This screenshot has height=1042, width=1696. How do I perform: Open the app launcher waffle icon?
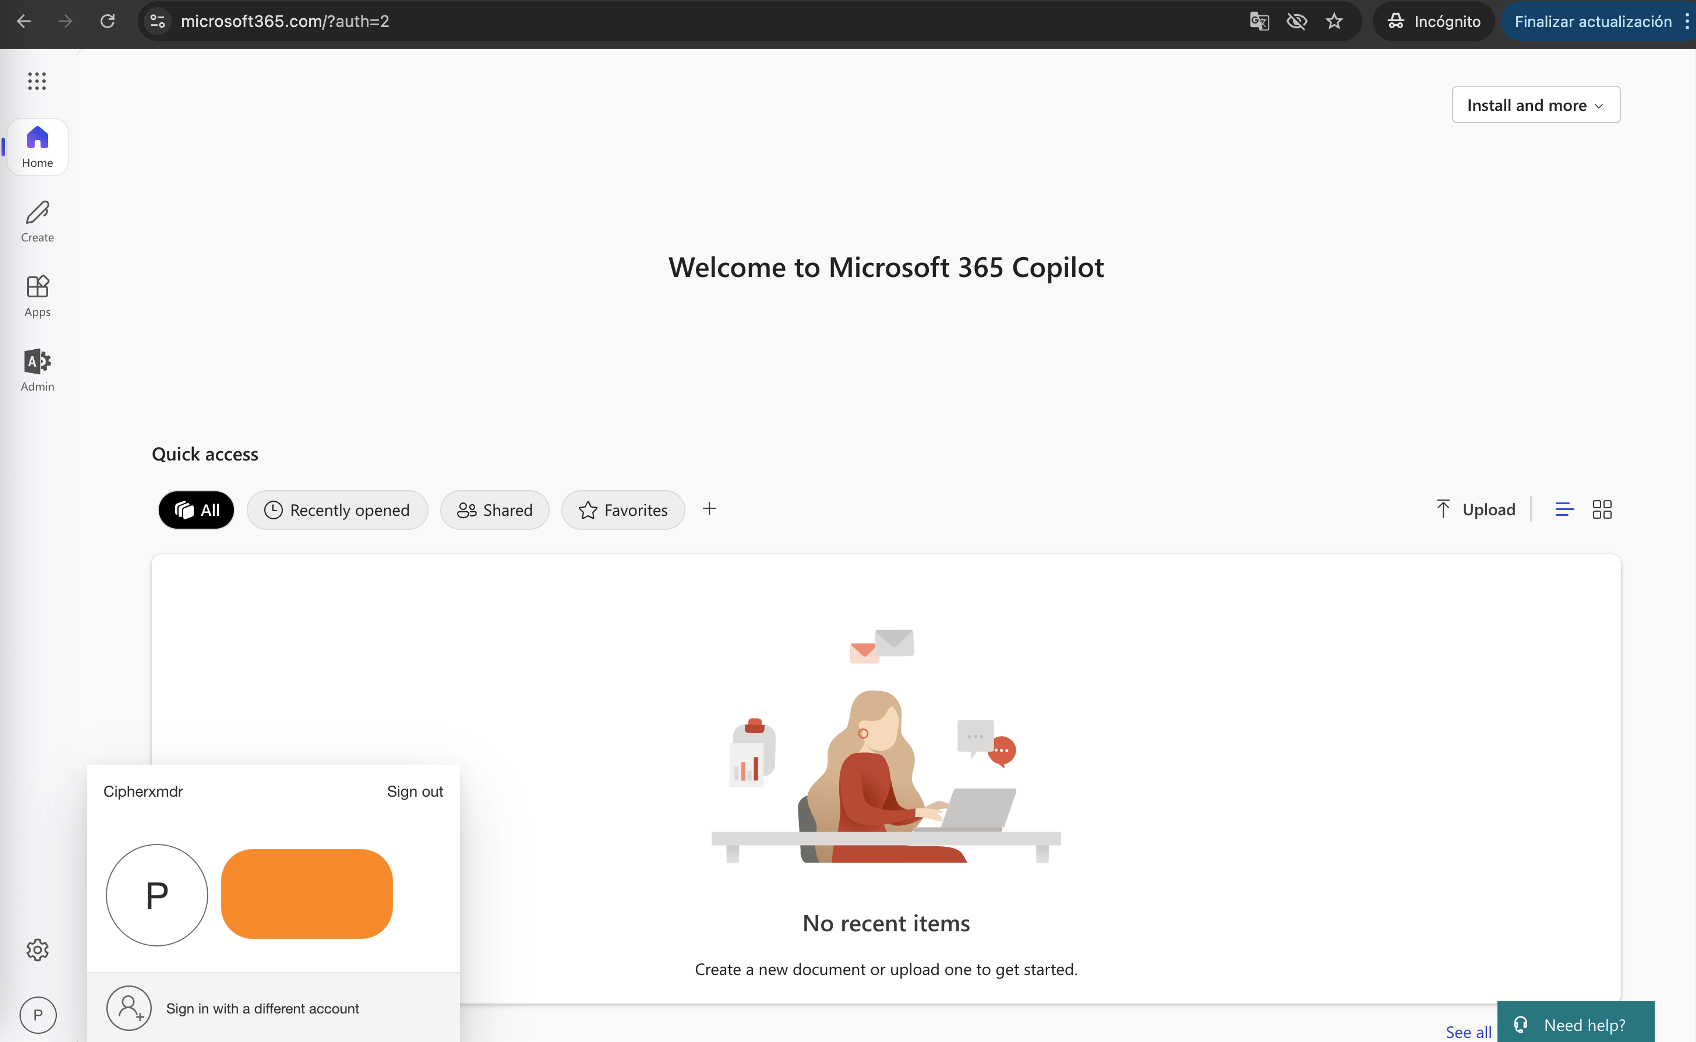pyautogui.click(x=37, y=81)
